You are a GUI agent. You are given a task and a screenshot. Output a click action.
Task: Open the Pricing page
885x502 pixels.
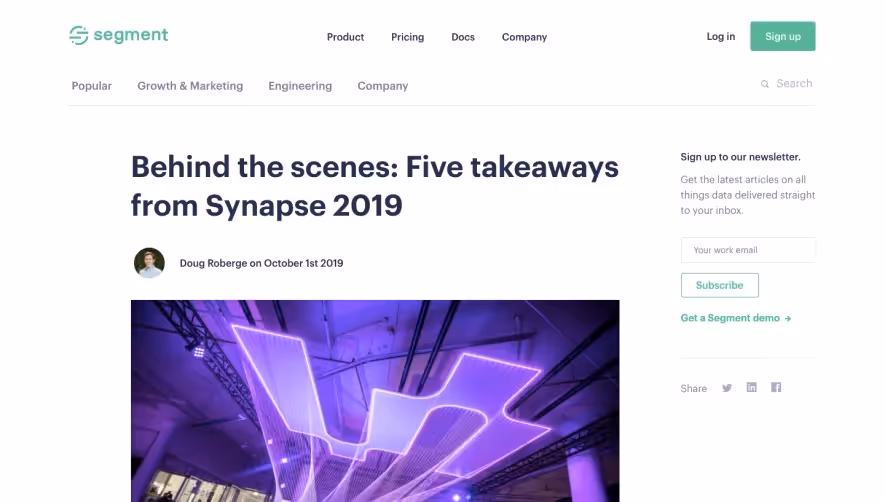408,37
